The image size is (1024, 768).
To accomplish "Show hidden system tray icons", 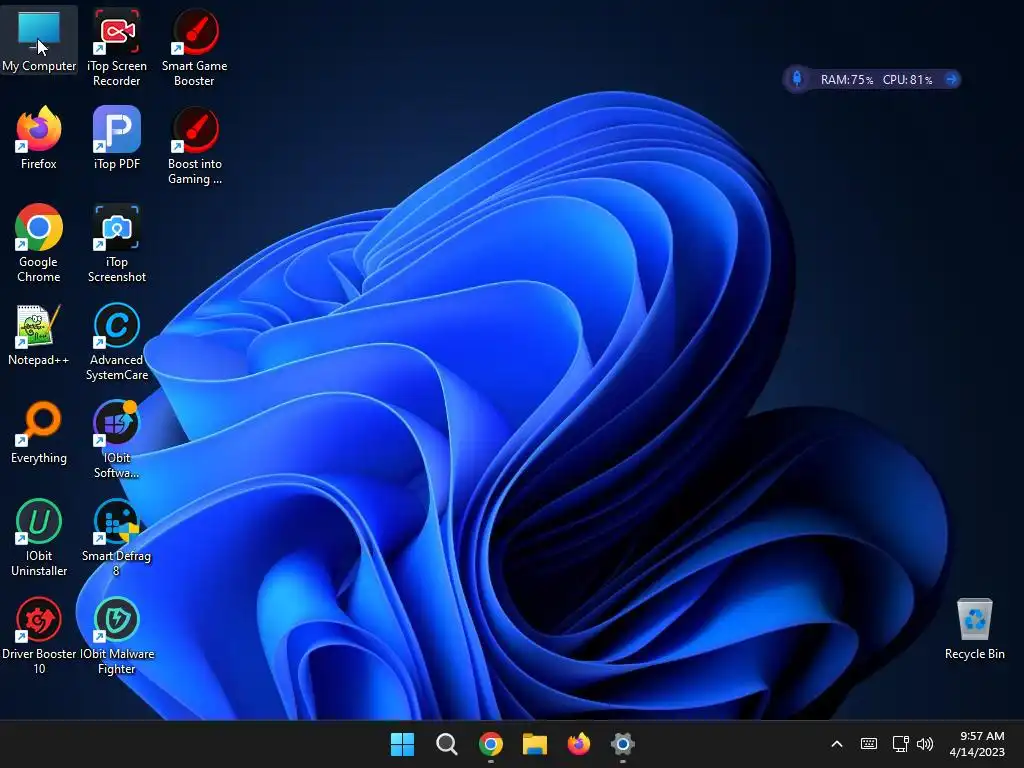I will pos(837,744).
